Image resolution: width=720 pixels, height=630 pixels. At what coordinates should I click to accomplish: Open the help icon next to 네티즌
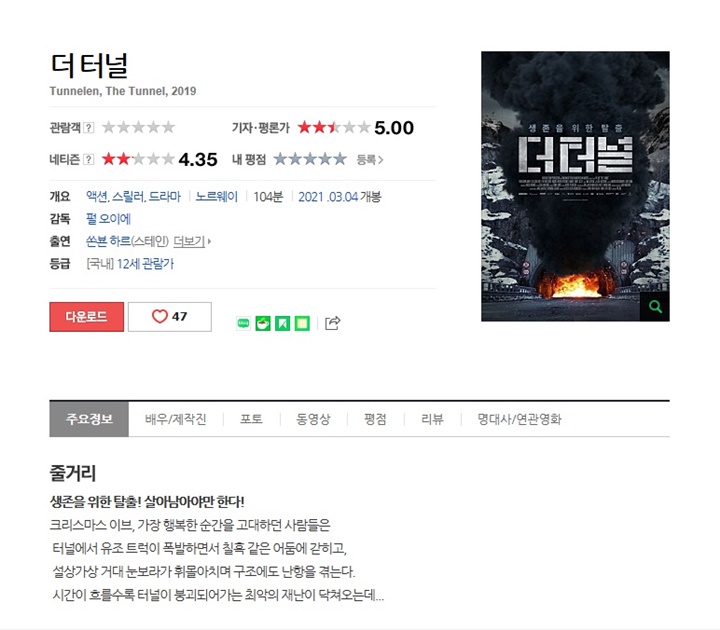89,159
